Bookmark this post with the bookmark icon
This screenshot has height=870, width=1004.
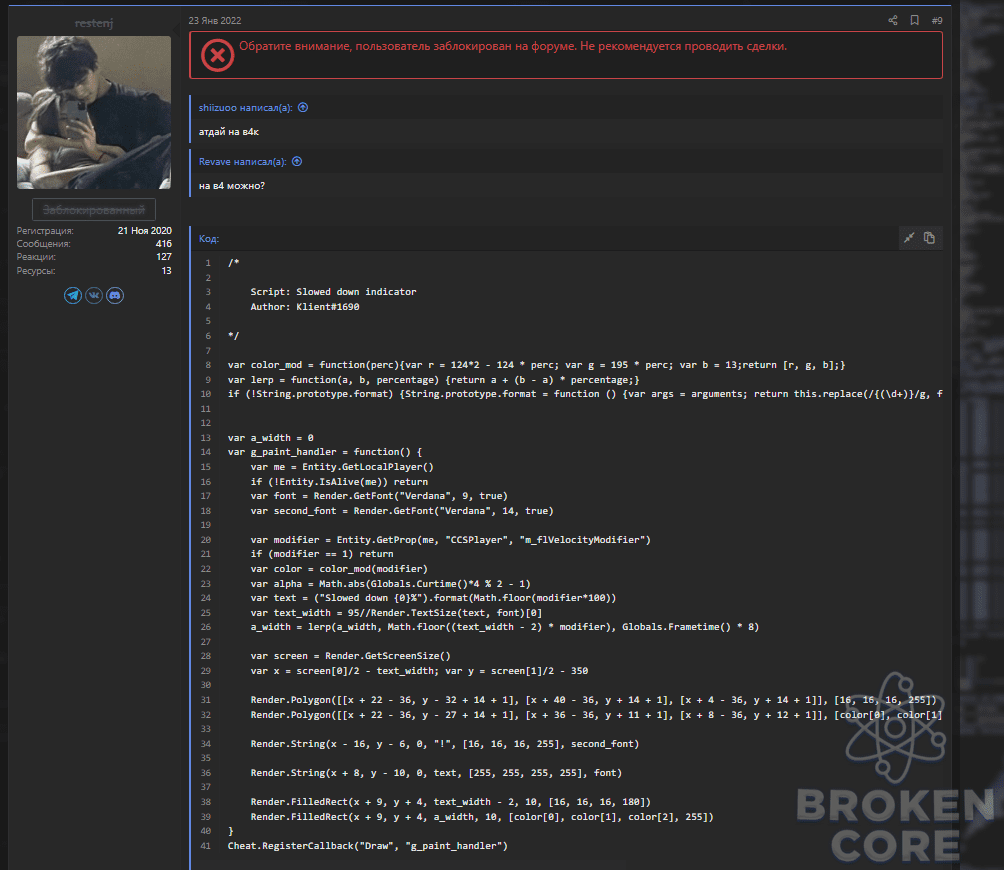pos(914,20)
